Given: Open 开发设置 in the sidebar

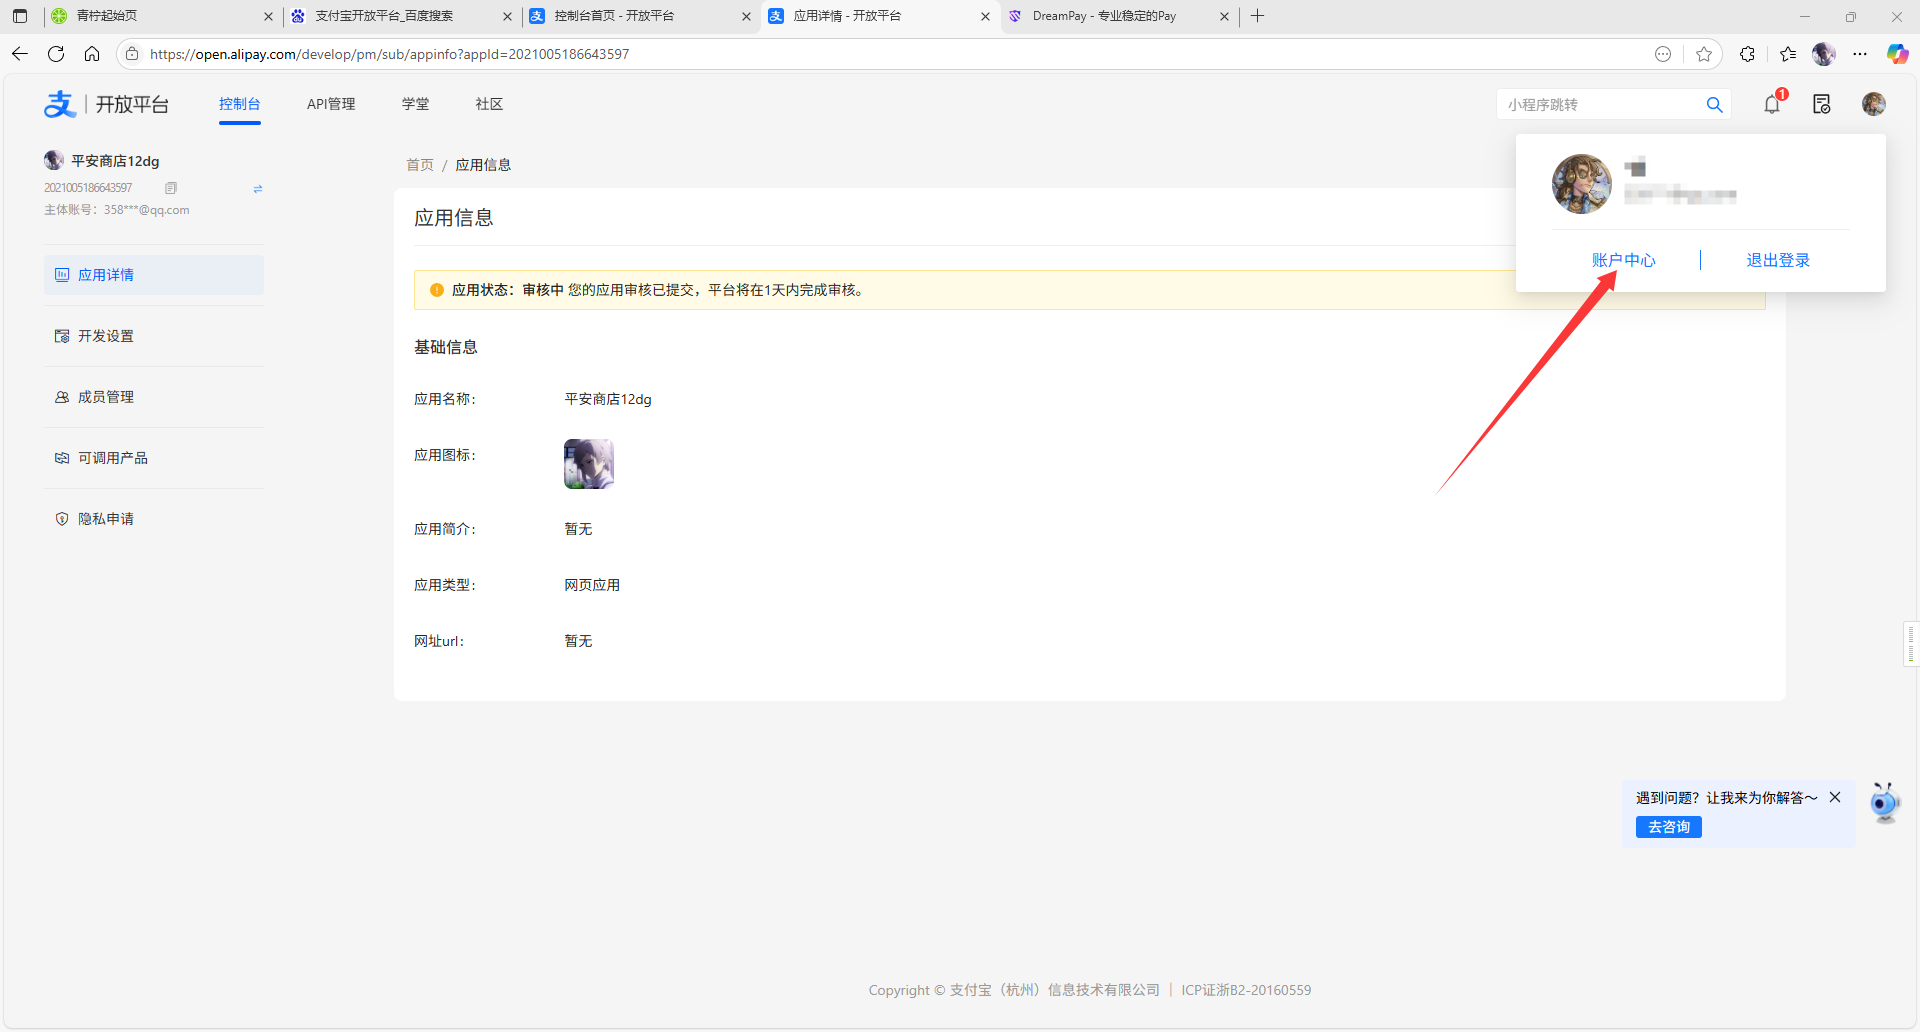Looking at the screenshot, I should pos(106,336).
